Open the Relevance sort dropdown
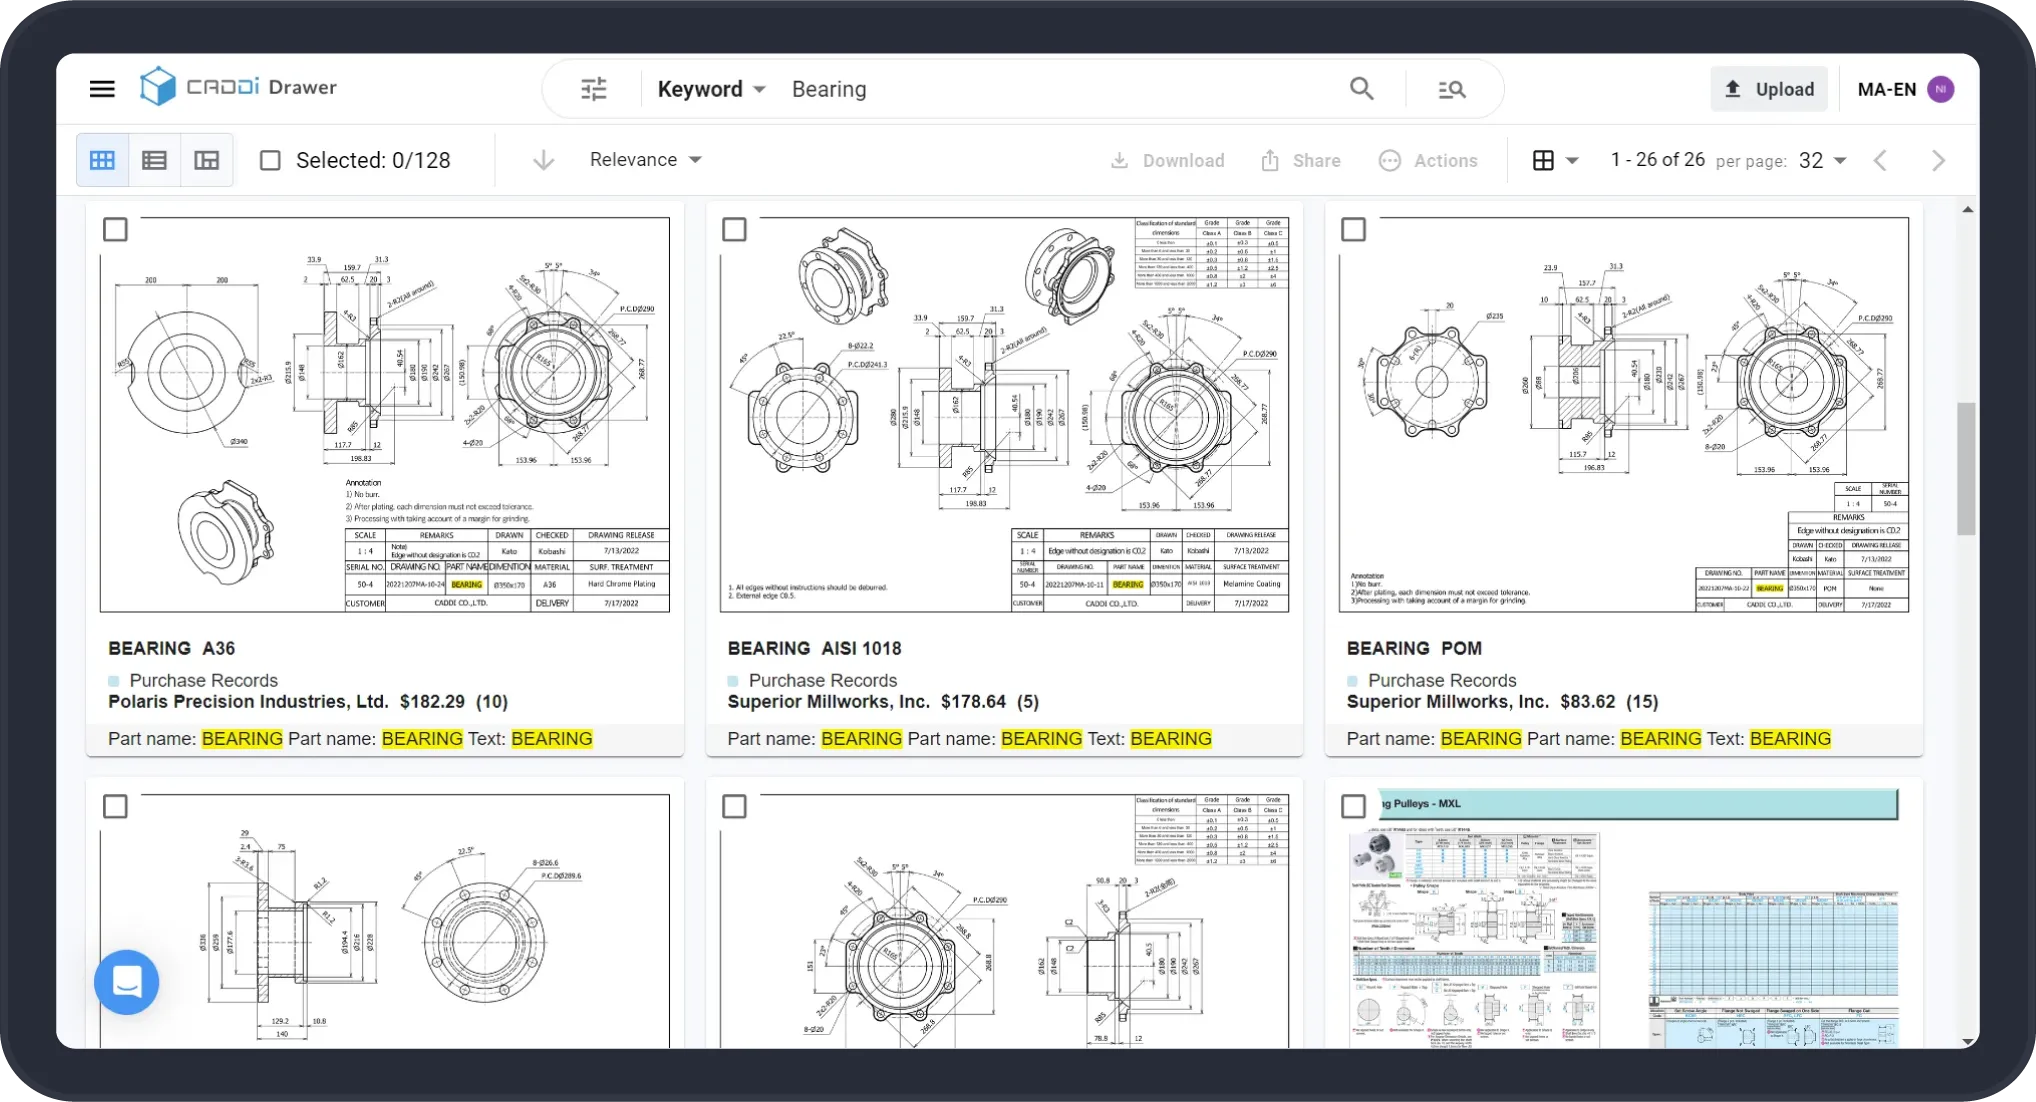The height and width of the screenshot is (1102, 2036). pyautogui.click(x=645, y=160)
